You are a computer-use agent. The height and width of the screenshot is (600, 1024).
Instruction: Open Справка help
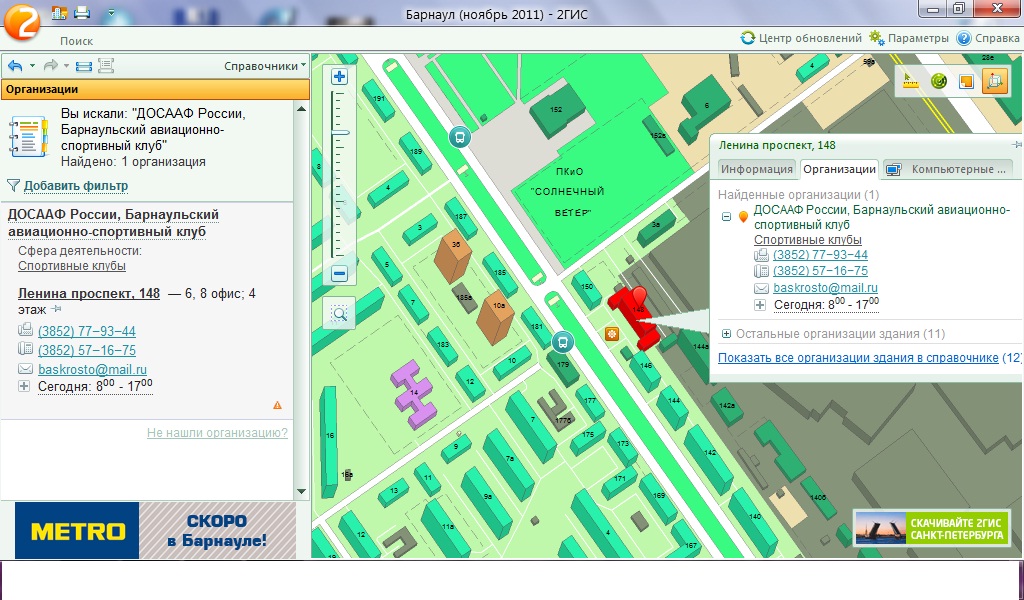988,38
